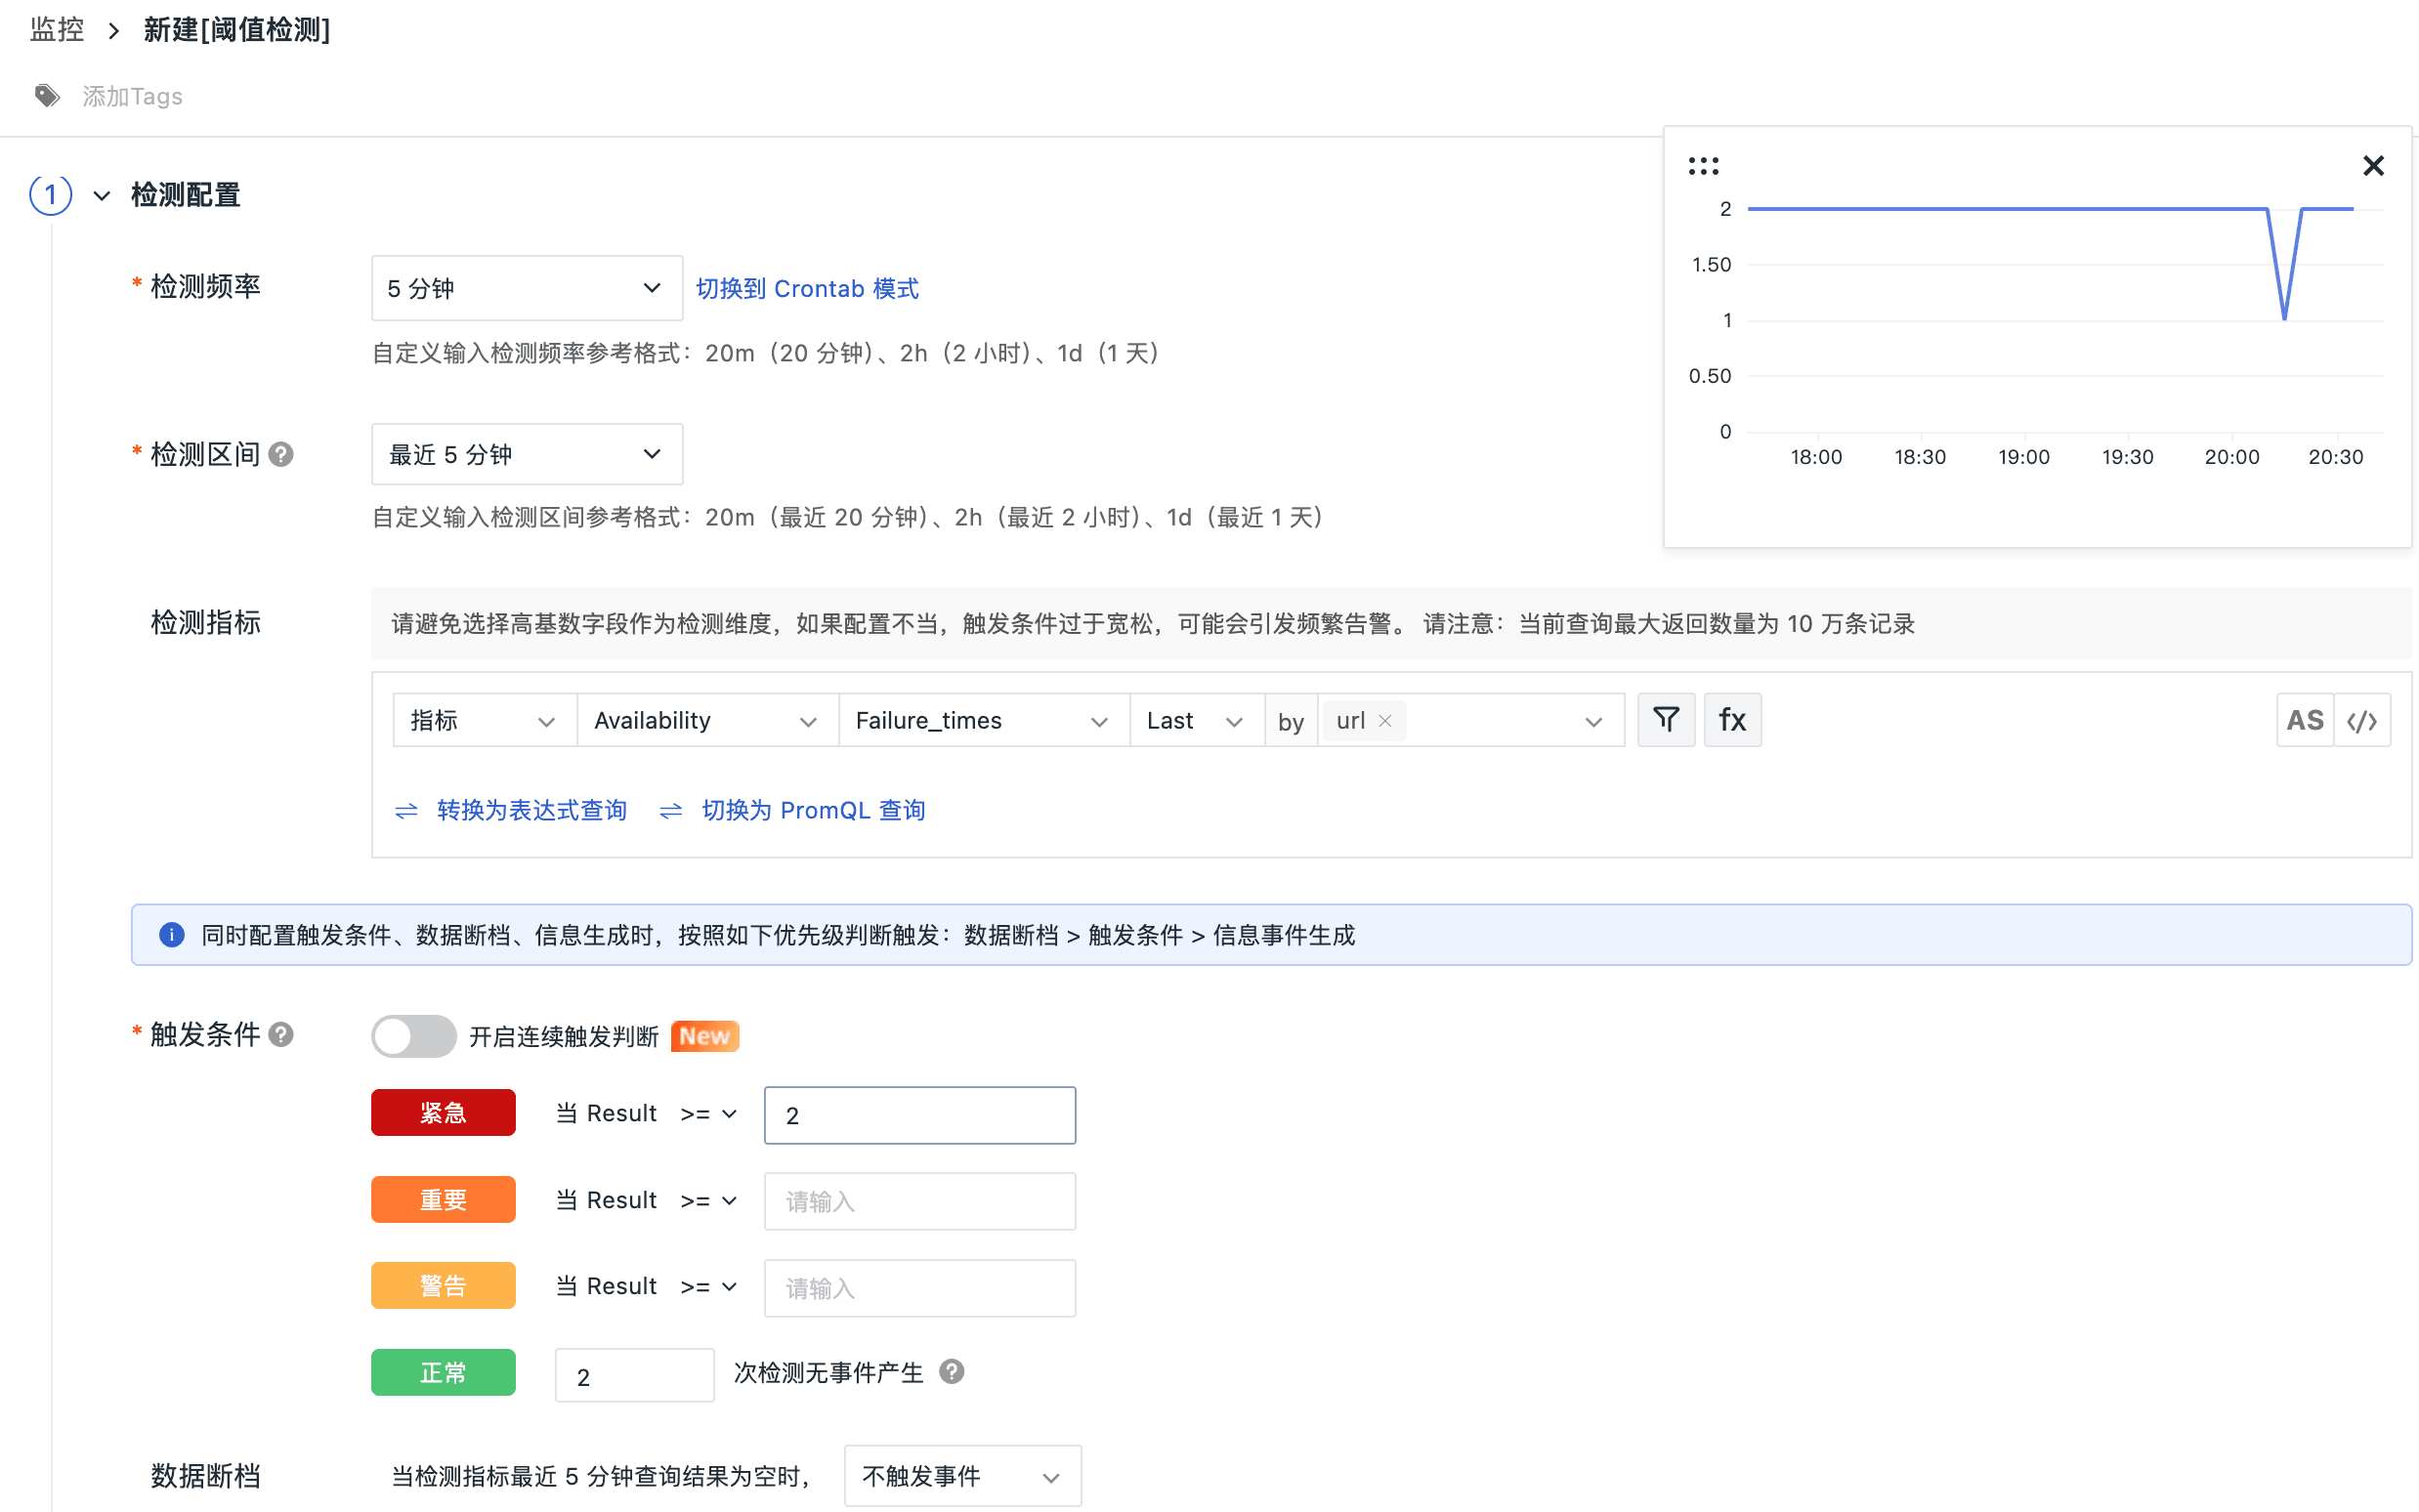Click the step 1 circle indicator
The height and width of the screenshot is (1512, 2419).
[50, 195]
